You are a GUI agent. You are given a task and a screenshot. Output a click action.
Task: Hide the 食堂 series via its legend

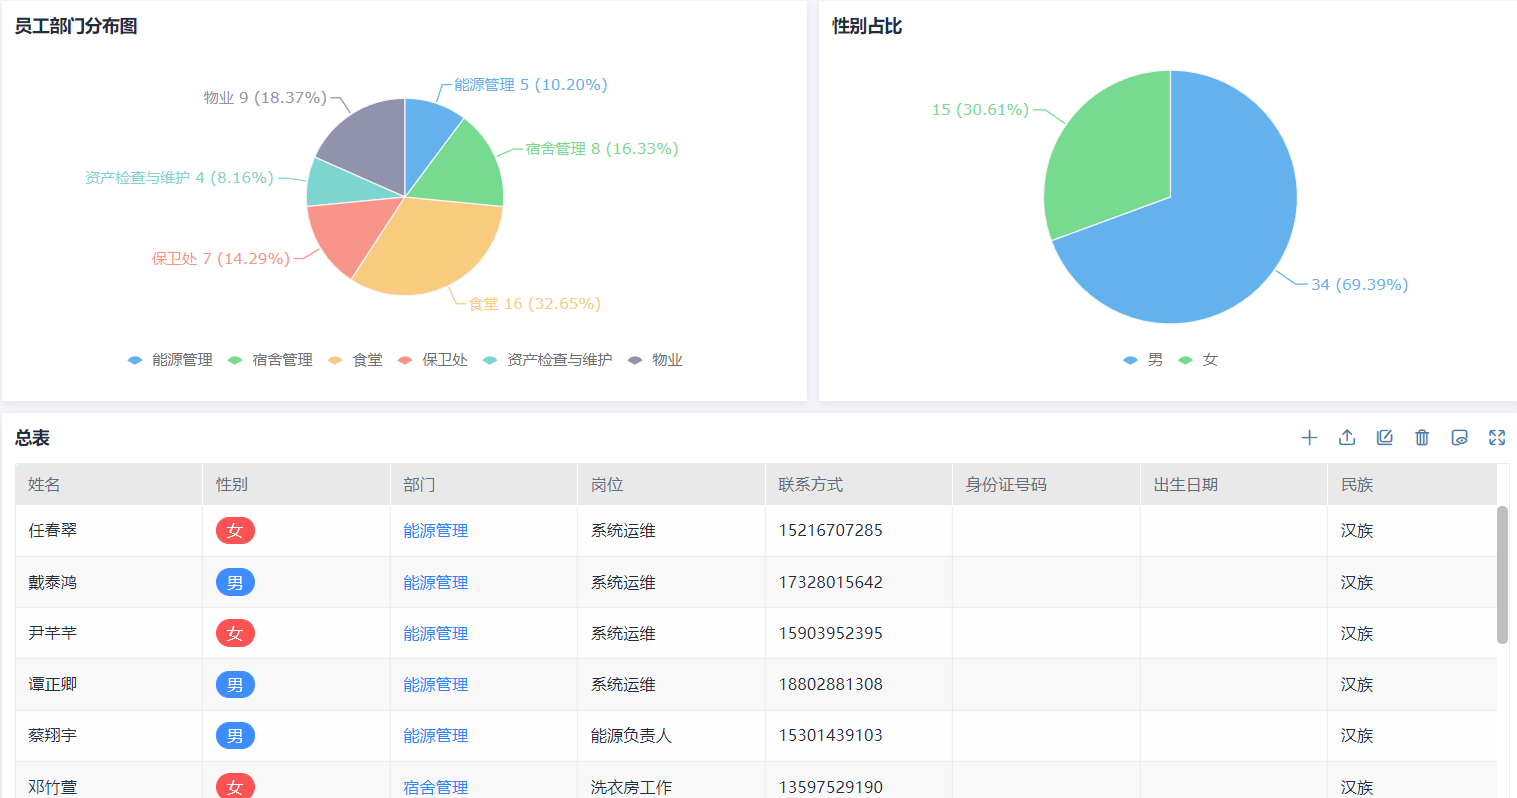point(356,360)
